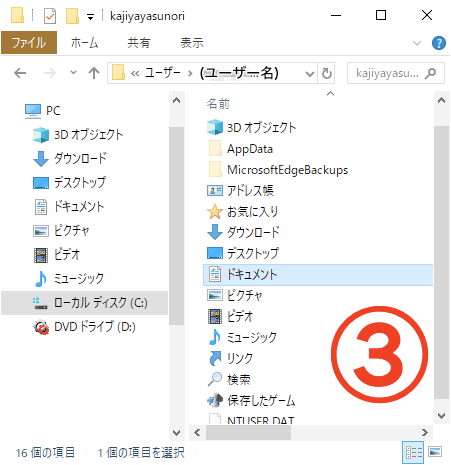Select ドキュメント in navigation pane

pos(69,207)
